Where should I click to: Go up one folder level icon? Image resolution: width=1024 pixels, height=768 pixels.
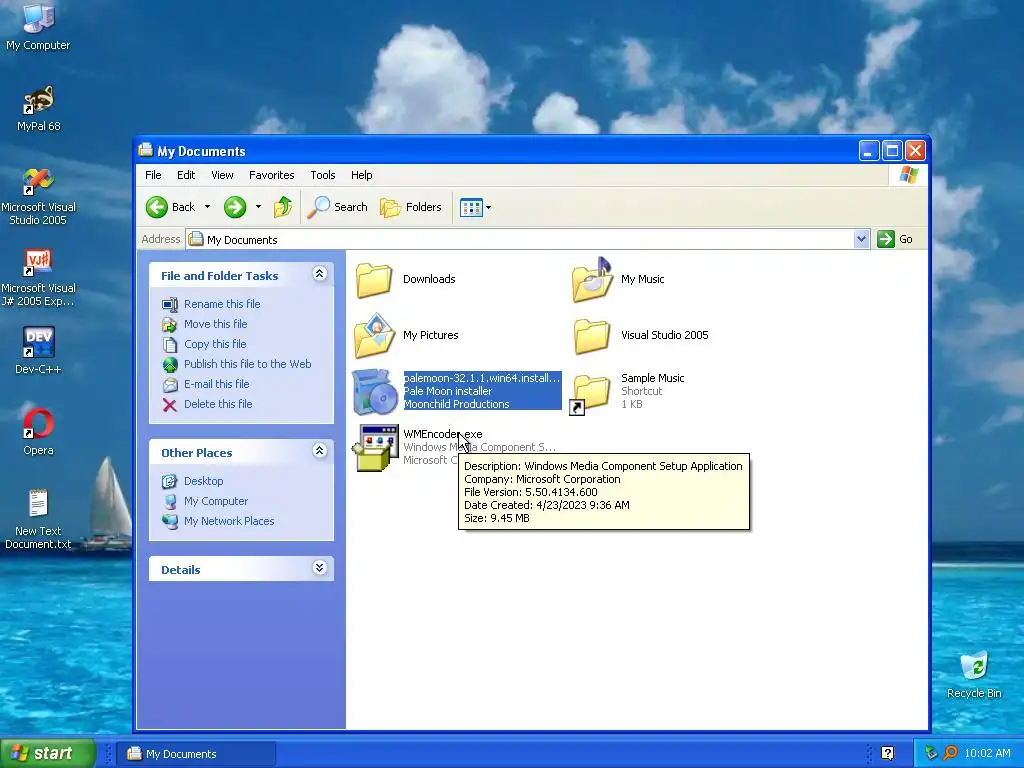[283, 207]
